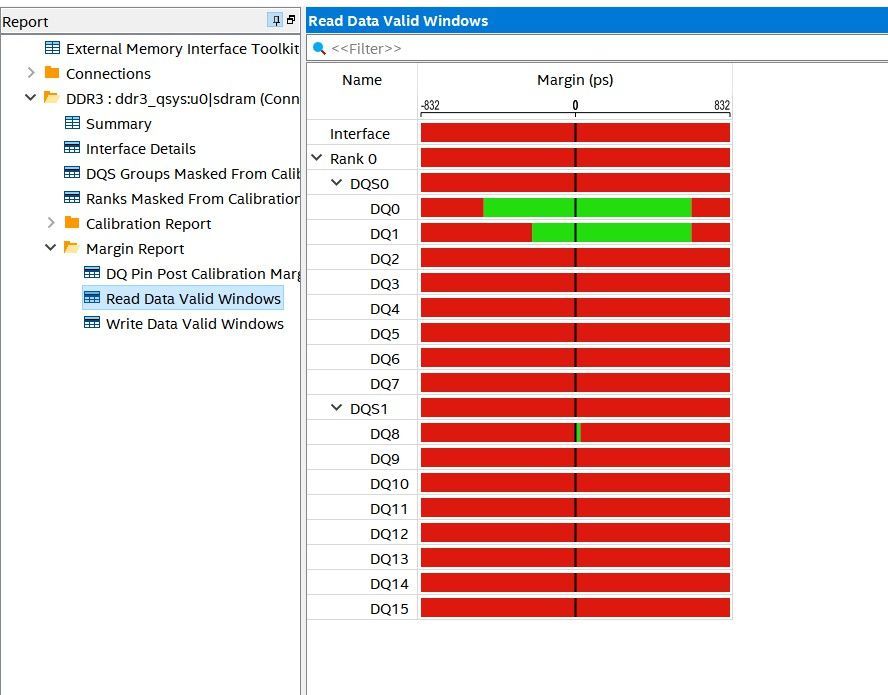Image resolution: width=888 pixels, height=695 pixels.
Task: Open Interface Details report
Action: 140,148
